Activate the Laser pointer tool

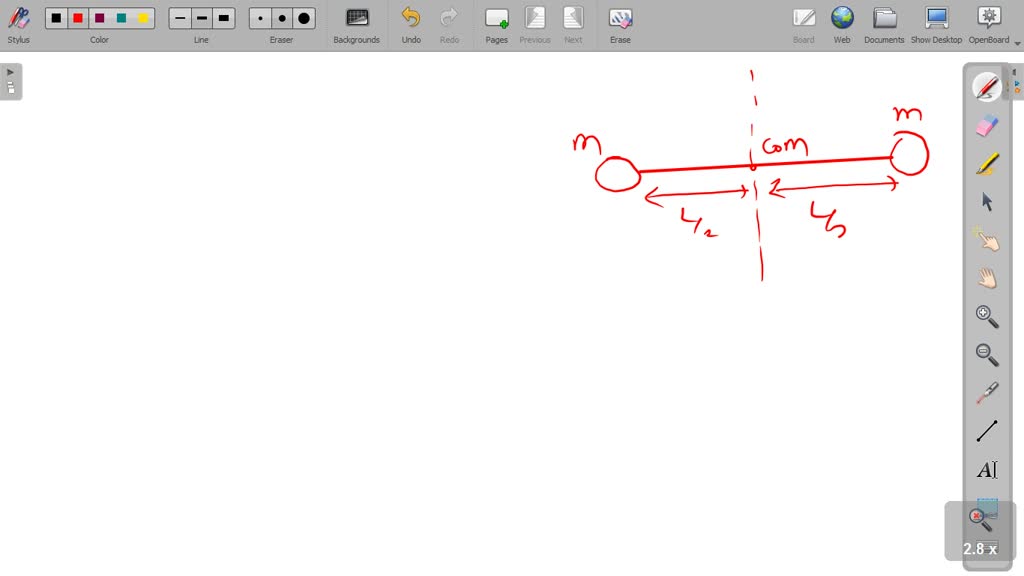[x=986, y=392]
